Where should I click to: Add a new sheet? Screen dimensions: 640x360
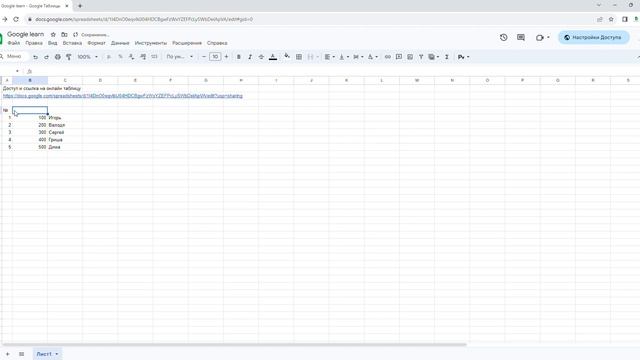coord(7,354)
